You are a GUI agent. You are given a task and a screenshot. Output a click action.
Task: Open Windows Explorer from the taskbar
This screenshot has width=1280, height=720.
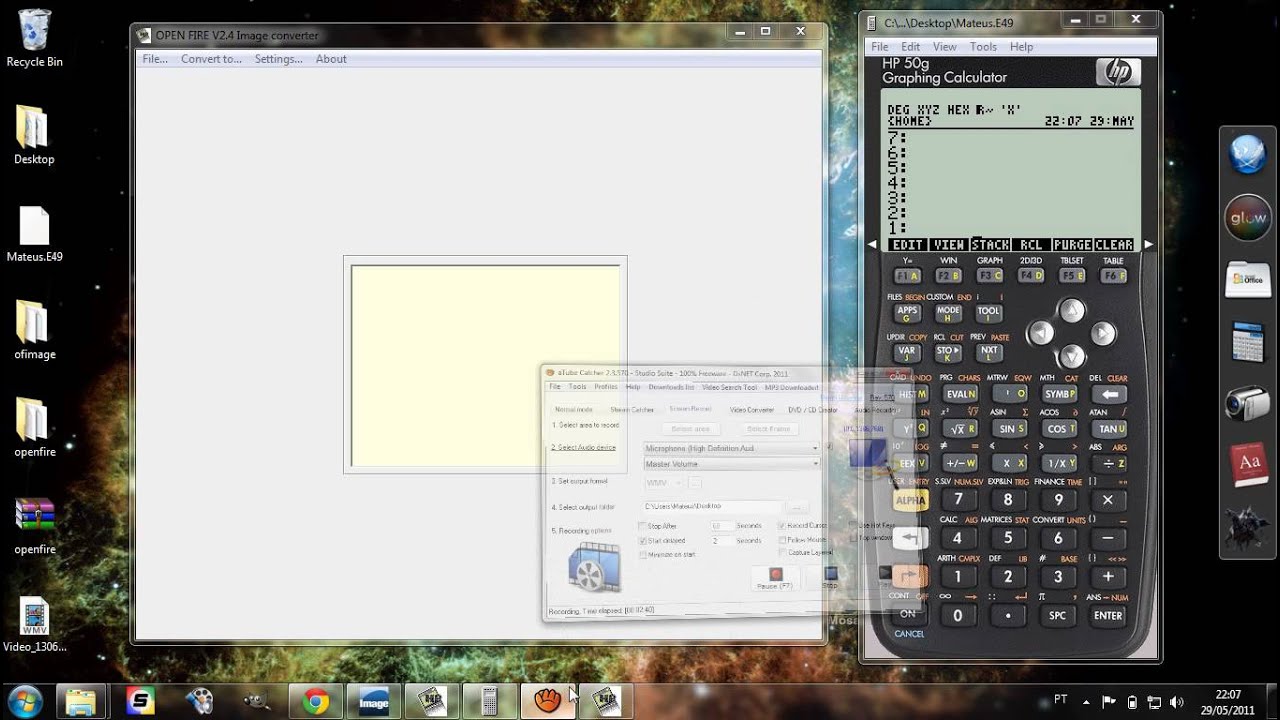point(82,702)
